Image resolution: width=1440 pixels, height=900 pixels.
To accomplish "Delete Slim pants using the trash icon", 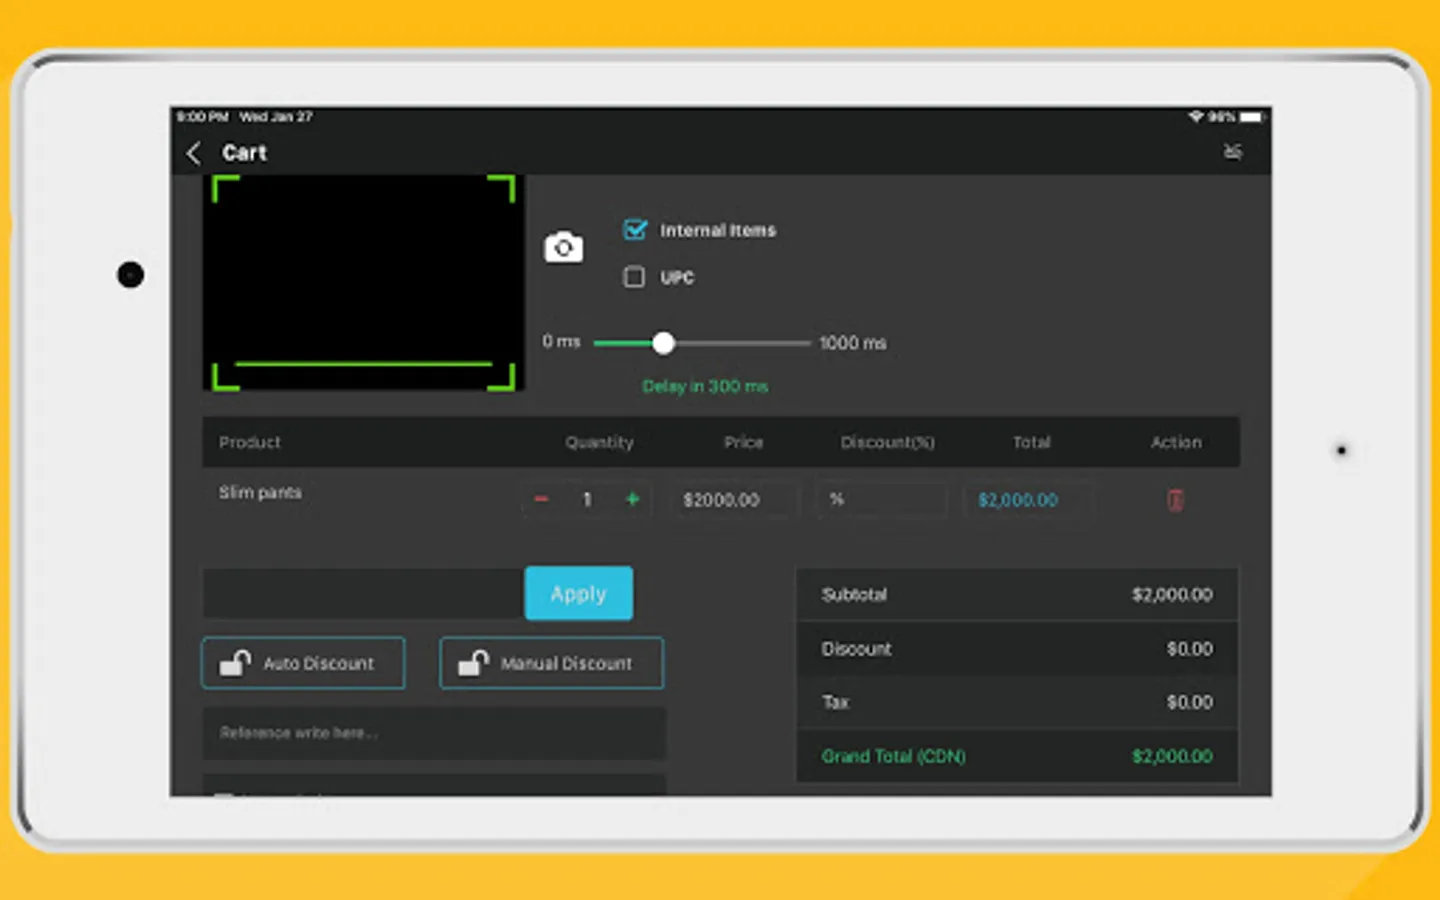I will (1176, 500).
